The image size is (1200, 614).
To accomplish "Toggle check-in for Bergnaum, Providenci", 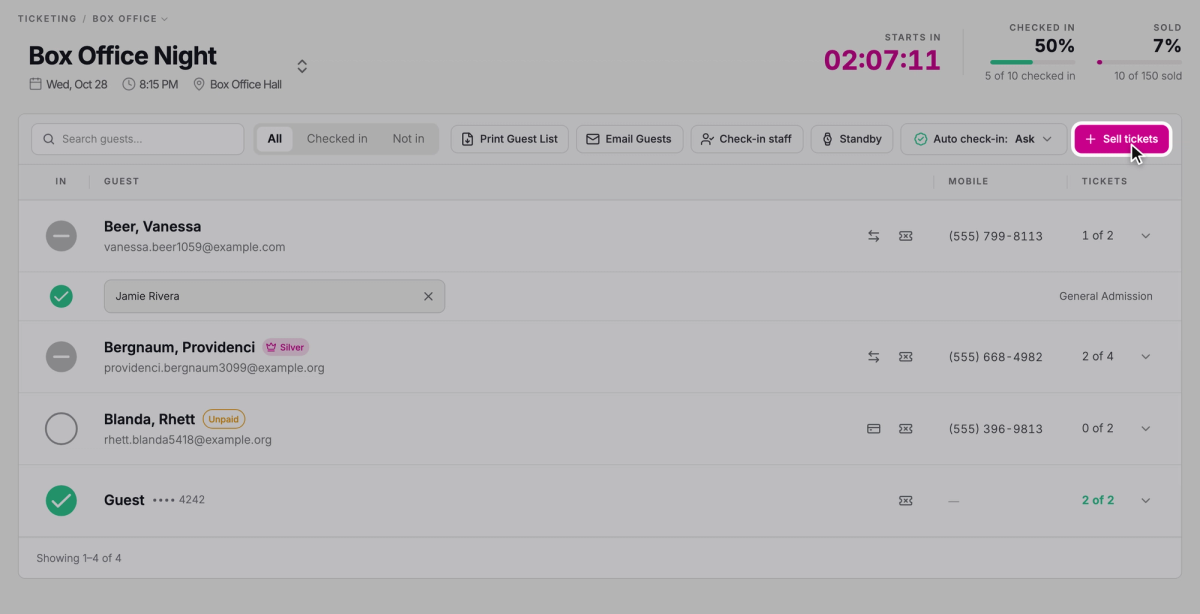I will click(61, 356).
